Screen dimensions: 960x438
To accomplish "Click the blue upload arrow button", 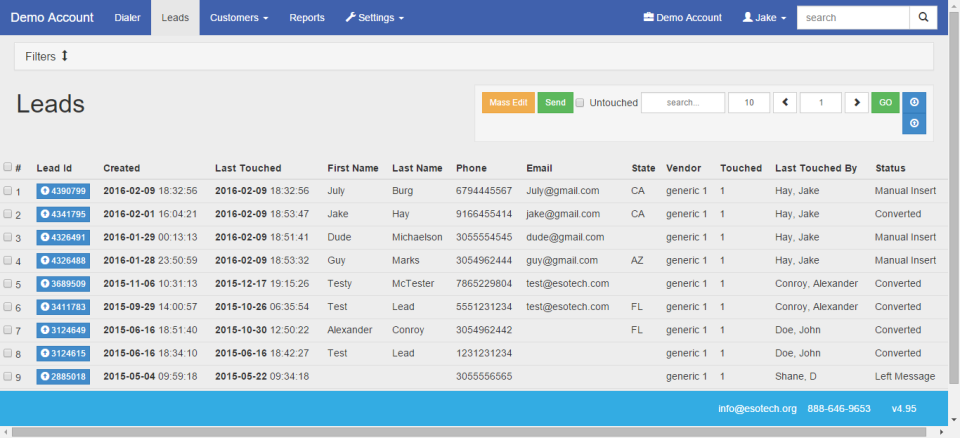I will click(x=914, y=124).
